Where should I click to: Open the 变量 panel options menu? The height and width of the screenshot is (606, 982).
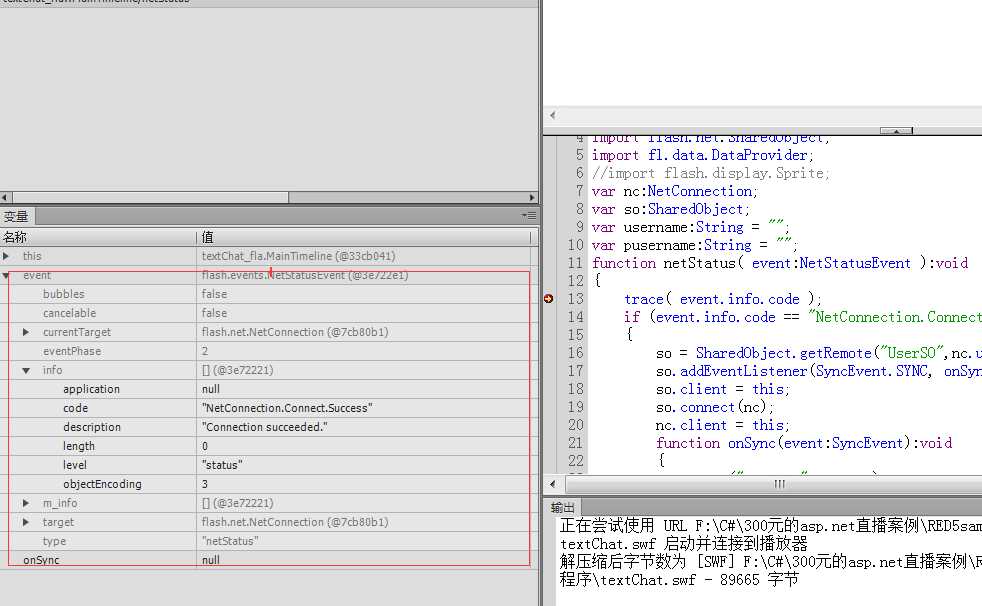coord(529,216)
